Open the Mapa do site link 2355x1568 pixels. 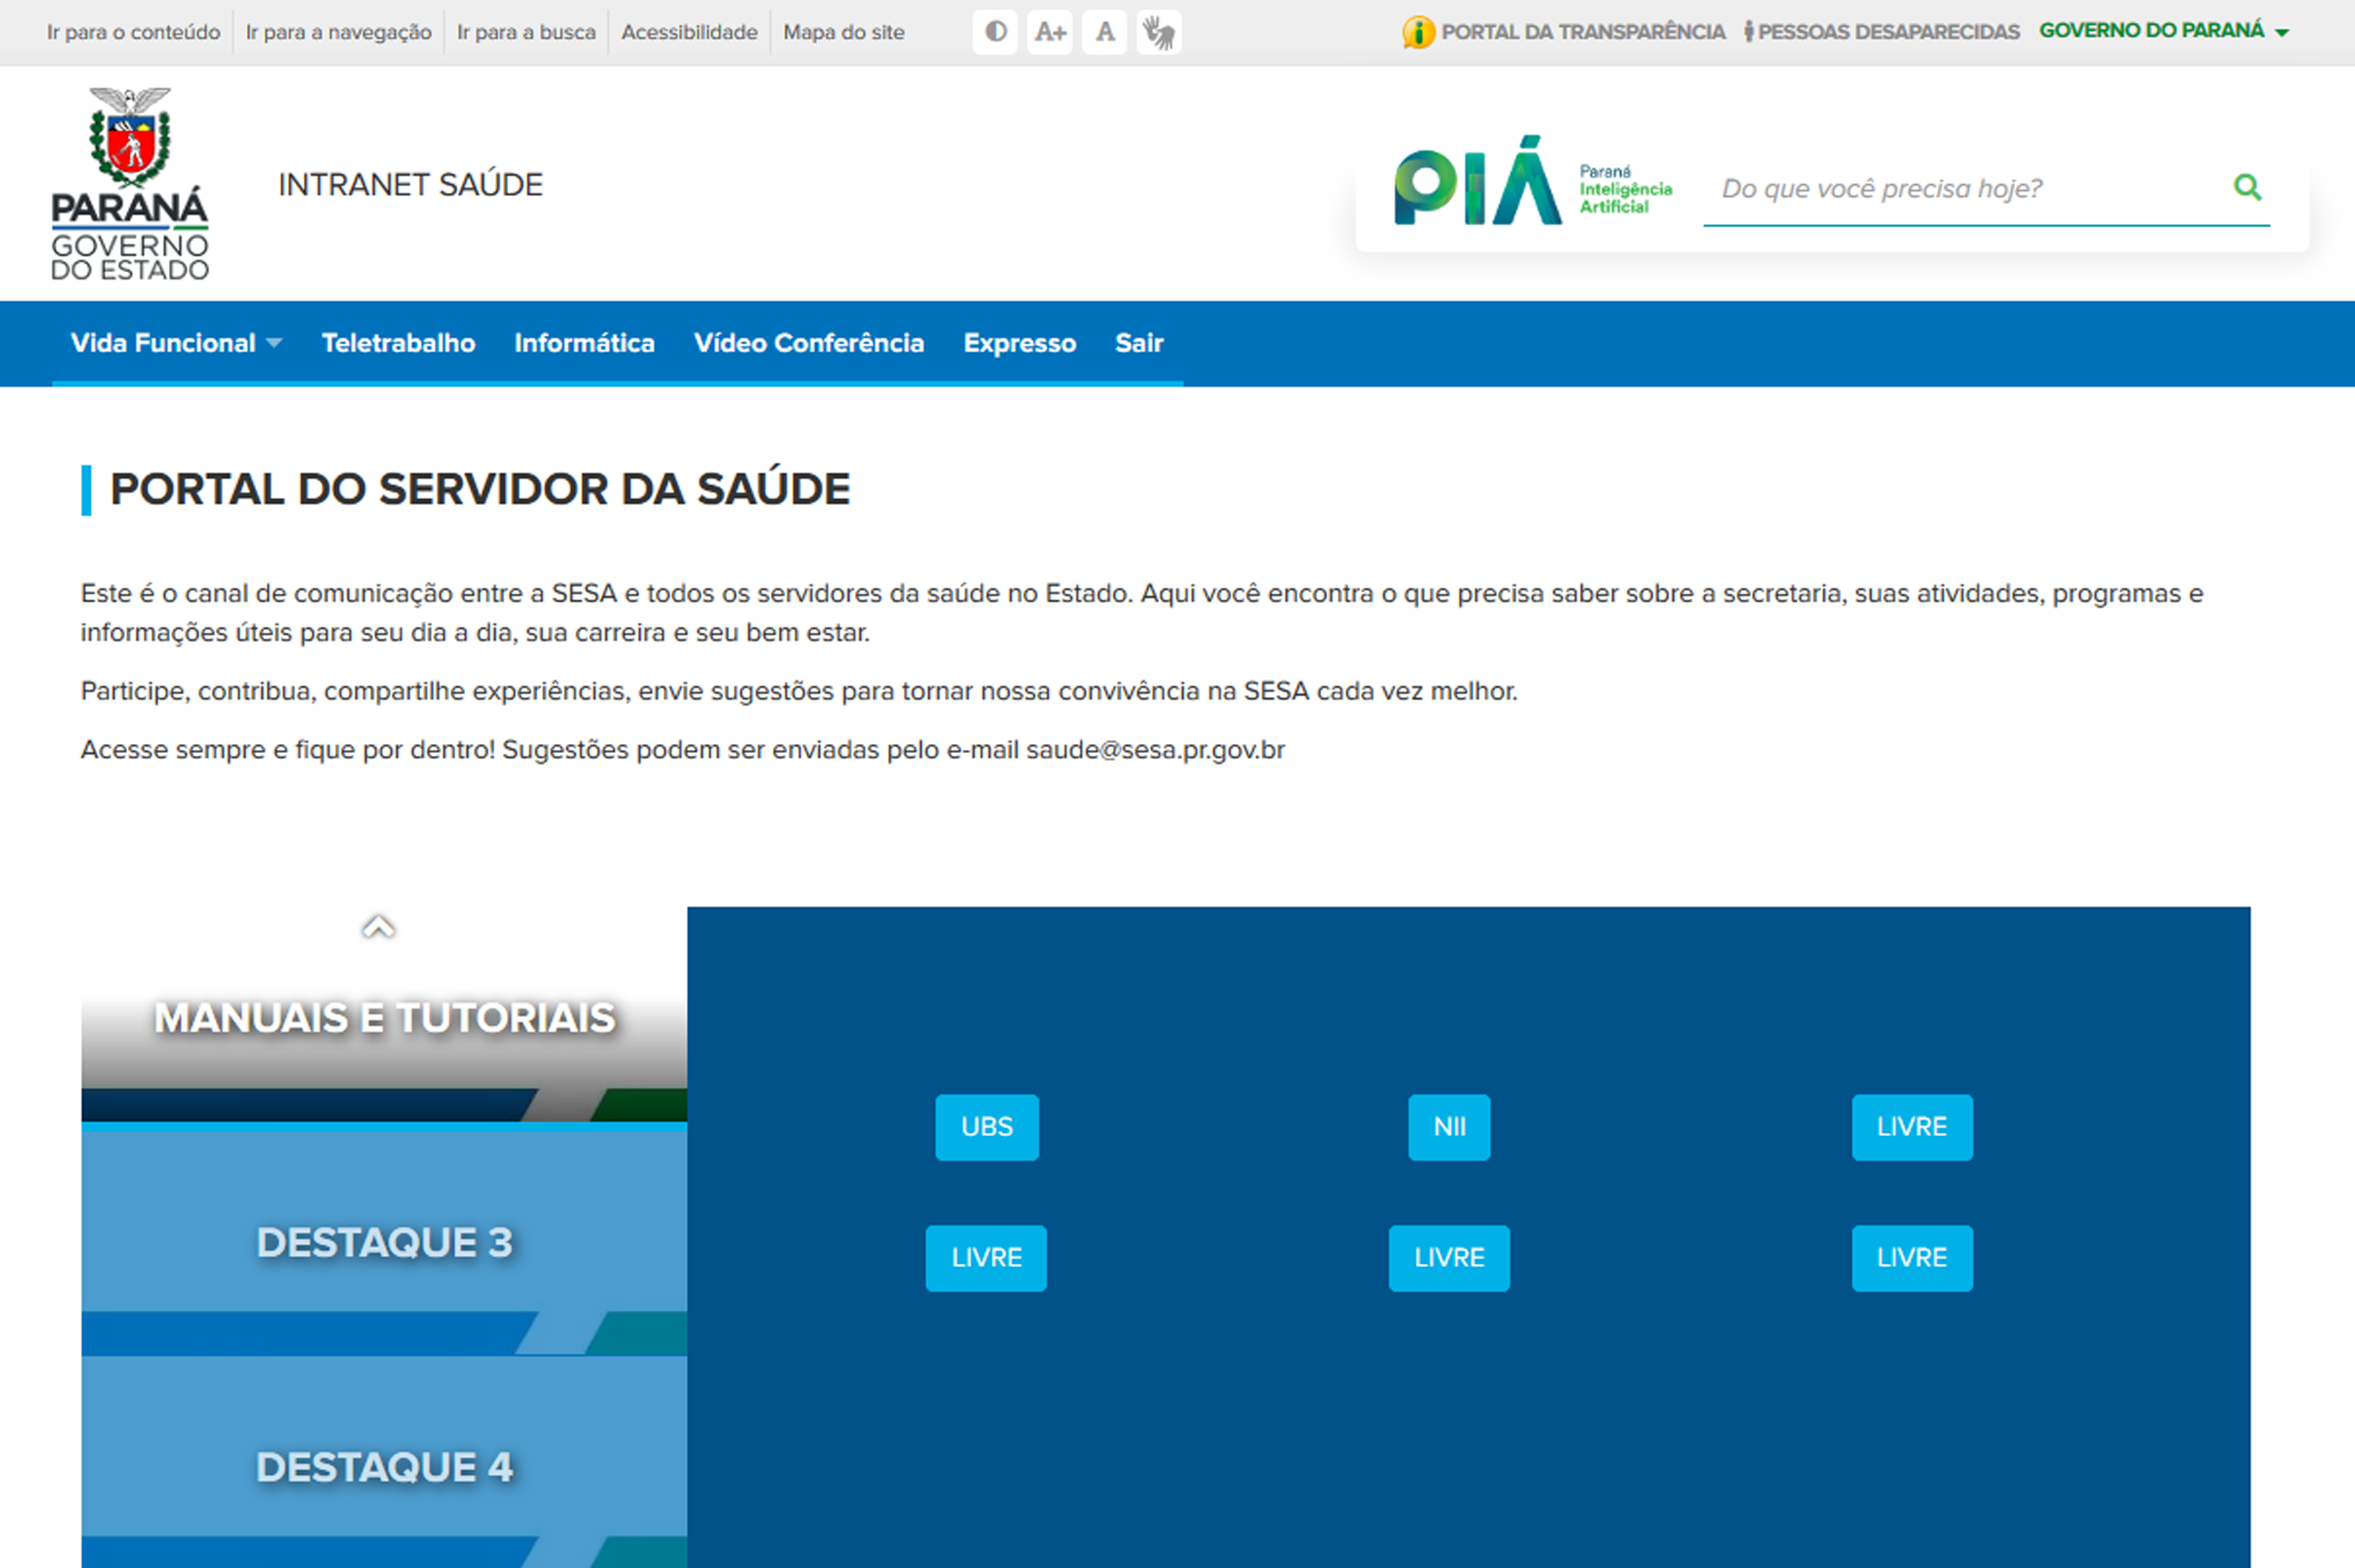pyautogui.click(x=844, y=32)
